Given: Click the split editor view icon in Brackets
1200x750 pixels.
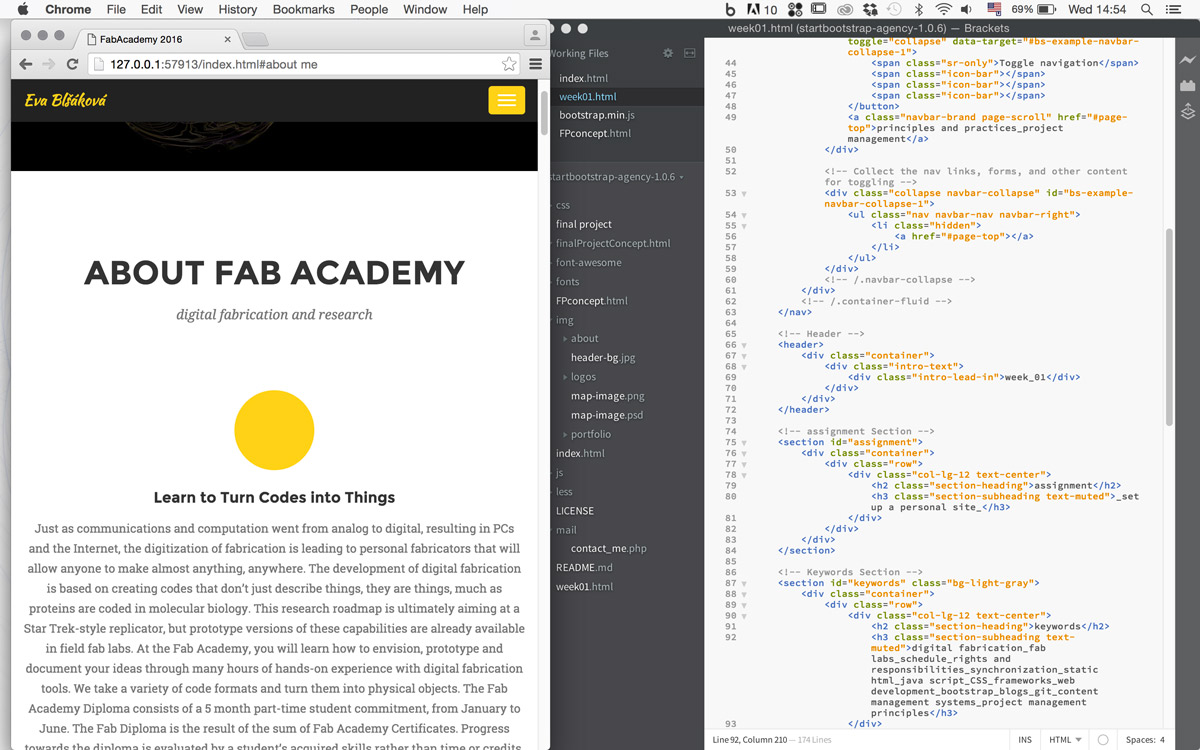Looking at the screenshot, I should click(x=689, y=53).
